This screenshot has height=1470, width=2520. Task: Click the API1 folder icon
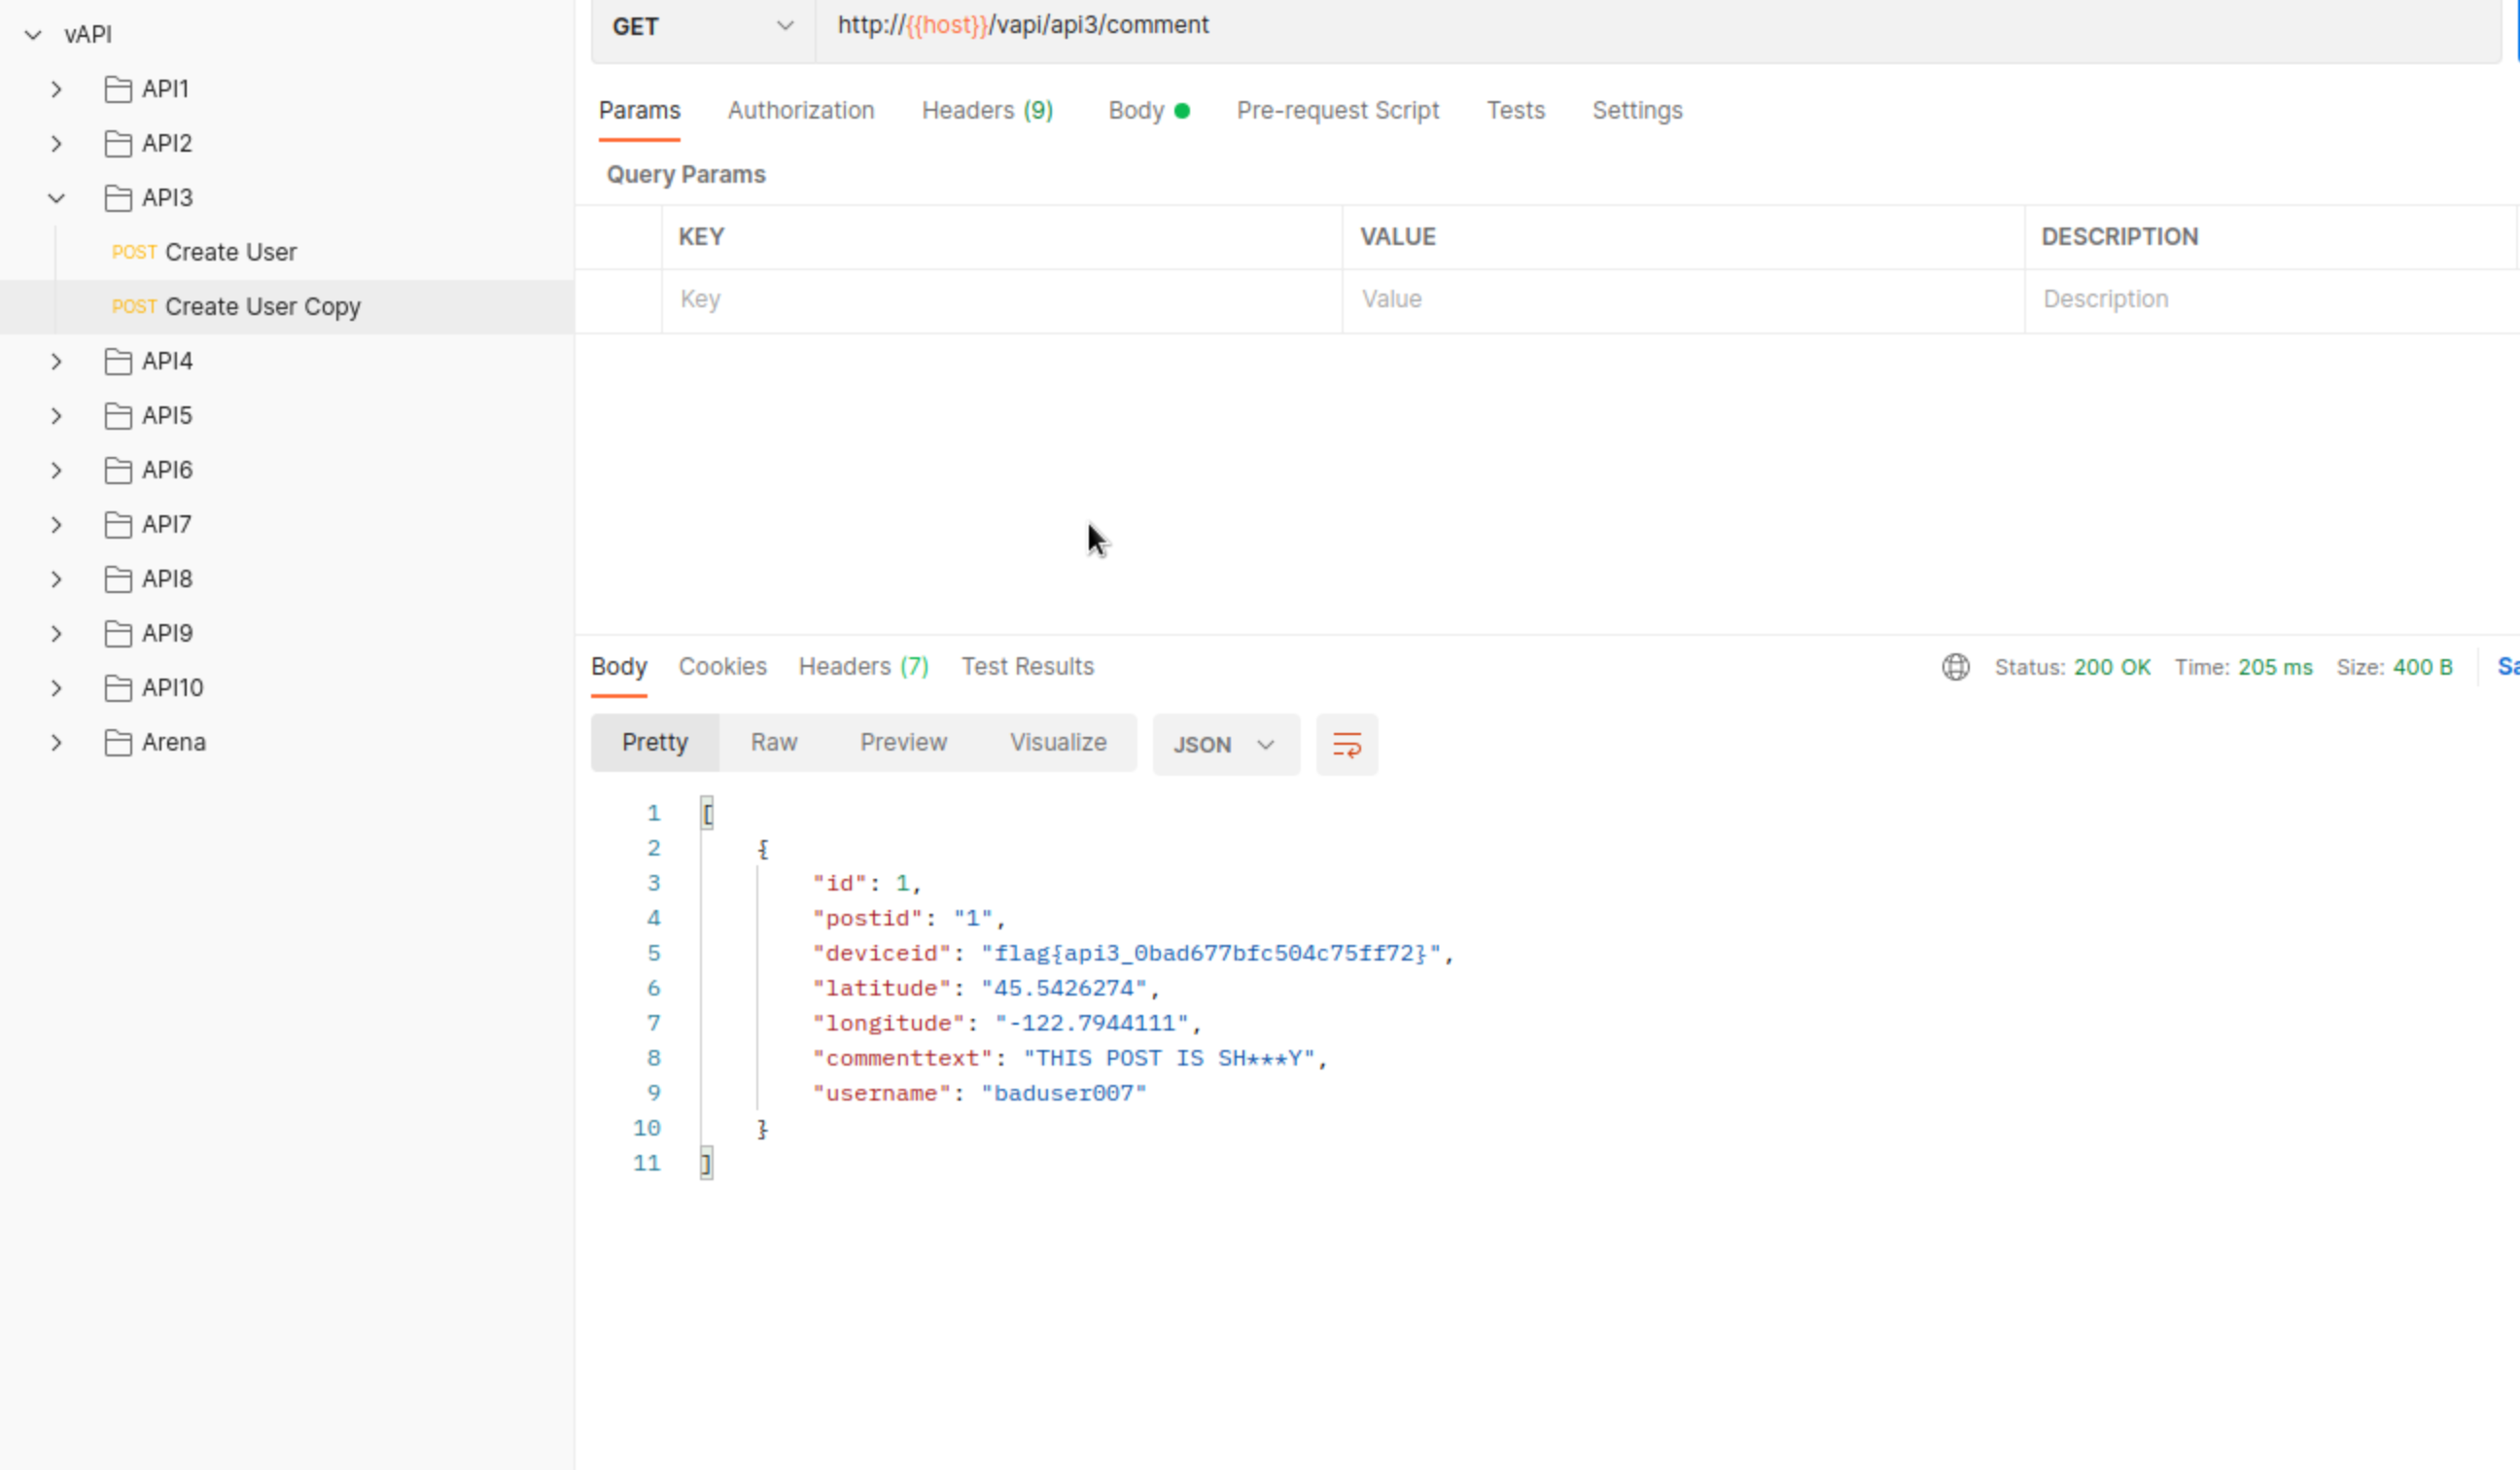click(x=118, y=89)
